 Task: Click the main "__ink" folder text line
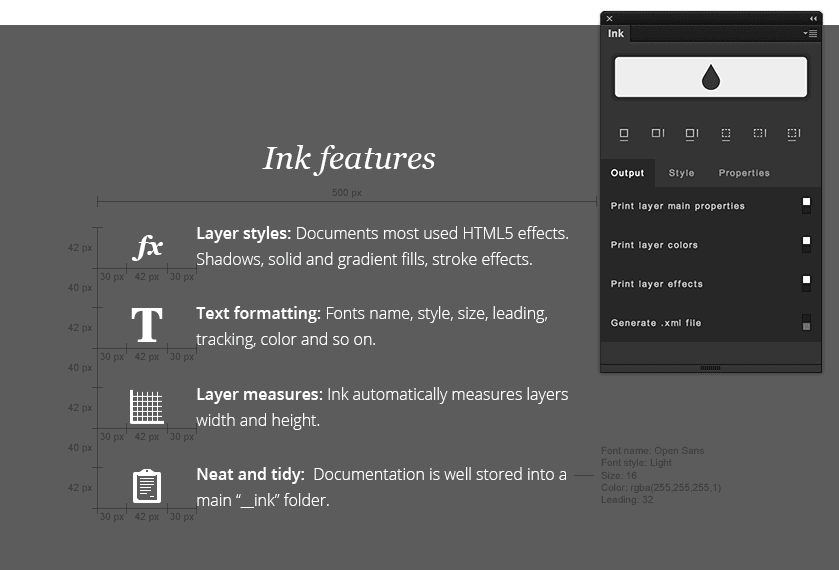point(263,500)
